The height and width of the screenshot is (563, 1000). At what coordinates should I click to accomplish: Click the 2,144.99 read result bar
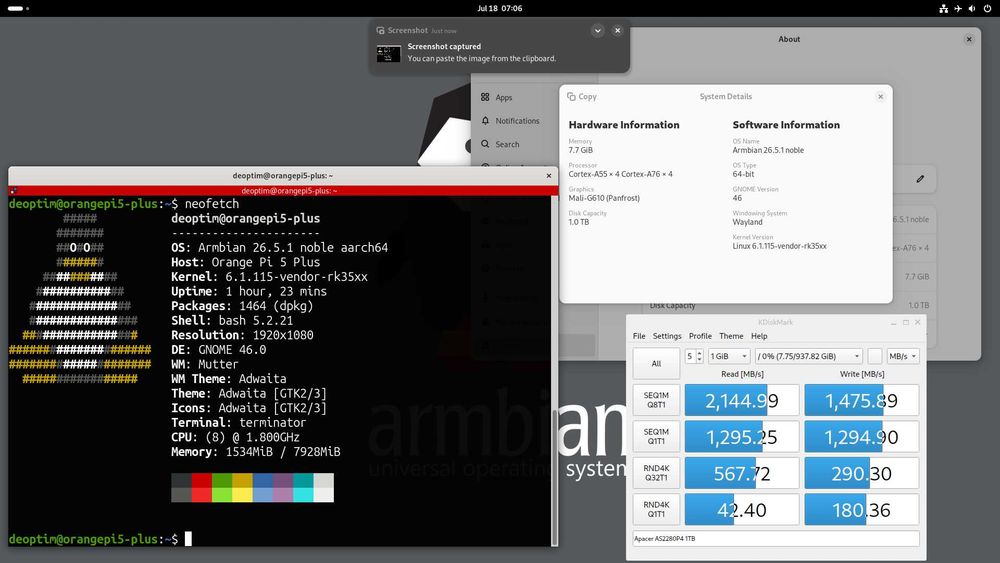point(742,400)
